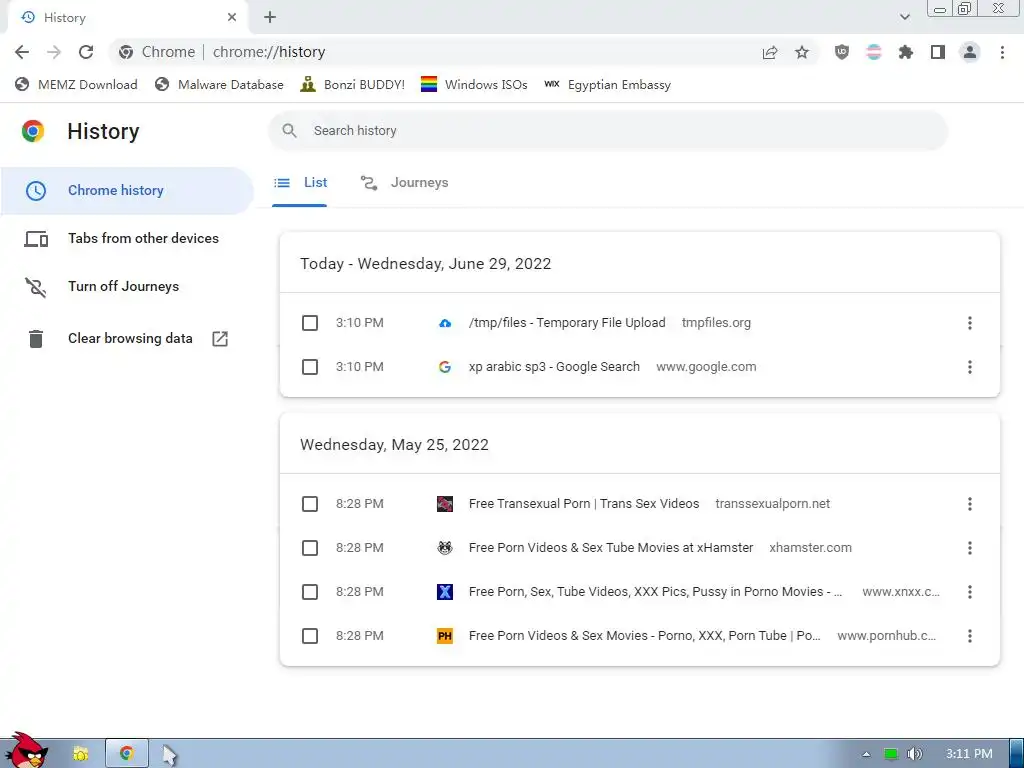
Task: Open the Windows ISOs bookmark
Action: tap(474, 84)
